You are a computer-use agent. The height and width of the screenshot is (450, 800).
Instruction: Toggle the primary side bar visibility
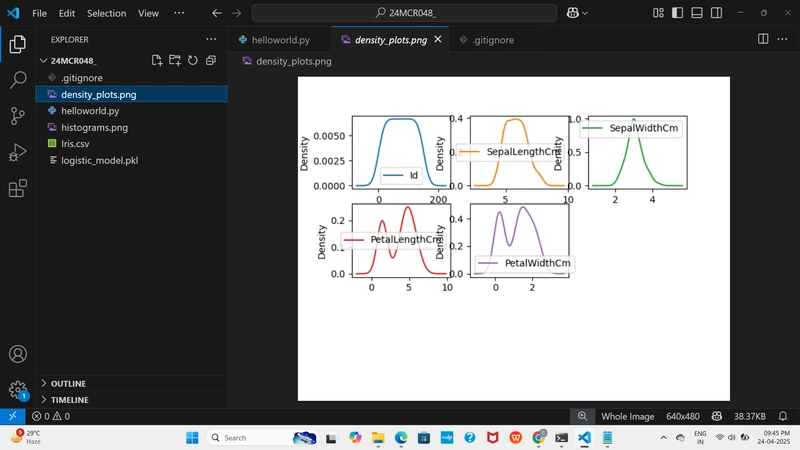[x=678, y=13]
